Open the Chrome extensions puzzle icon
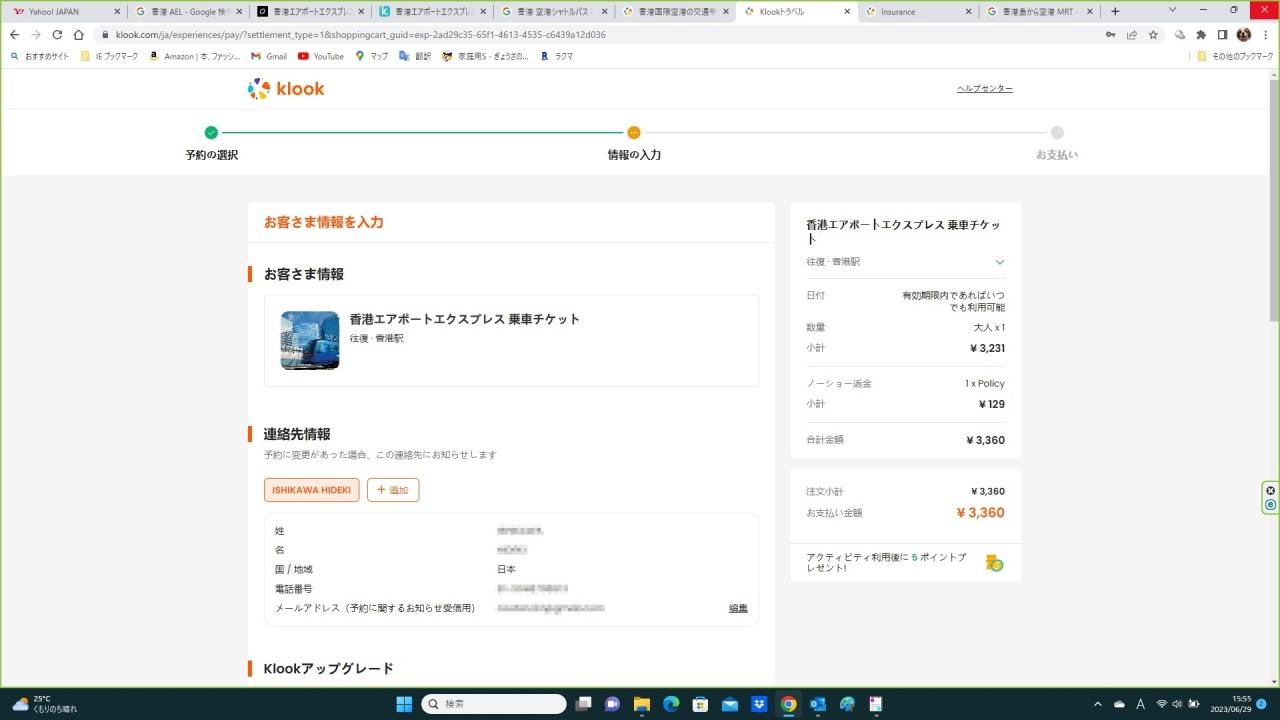Viewport: 1280px width, 720px height. coord(1201,34)
